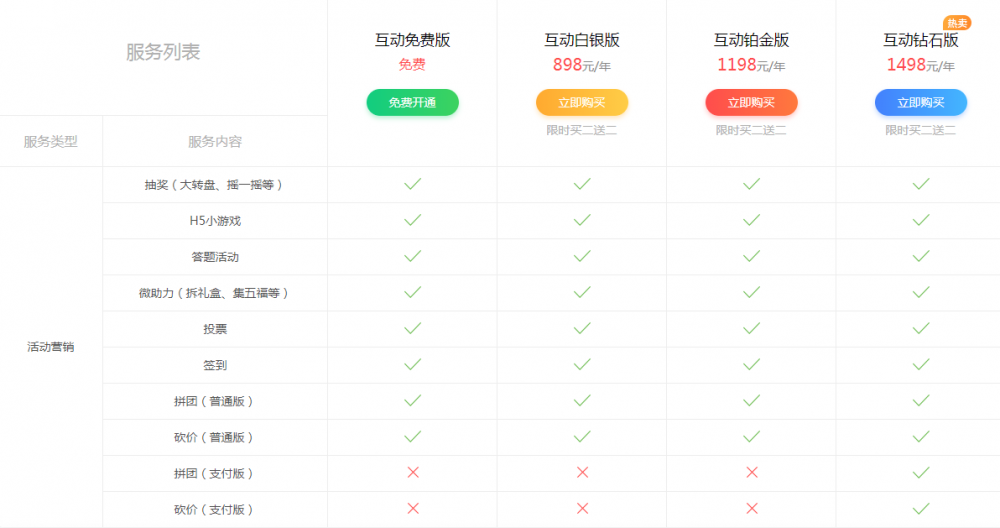Click 限时买二送二 under 互动钻石版
1000x528 pixels.
[921, 130]
